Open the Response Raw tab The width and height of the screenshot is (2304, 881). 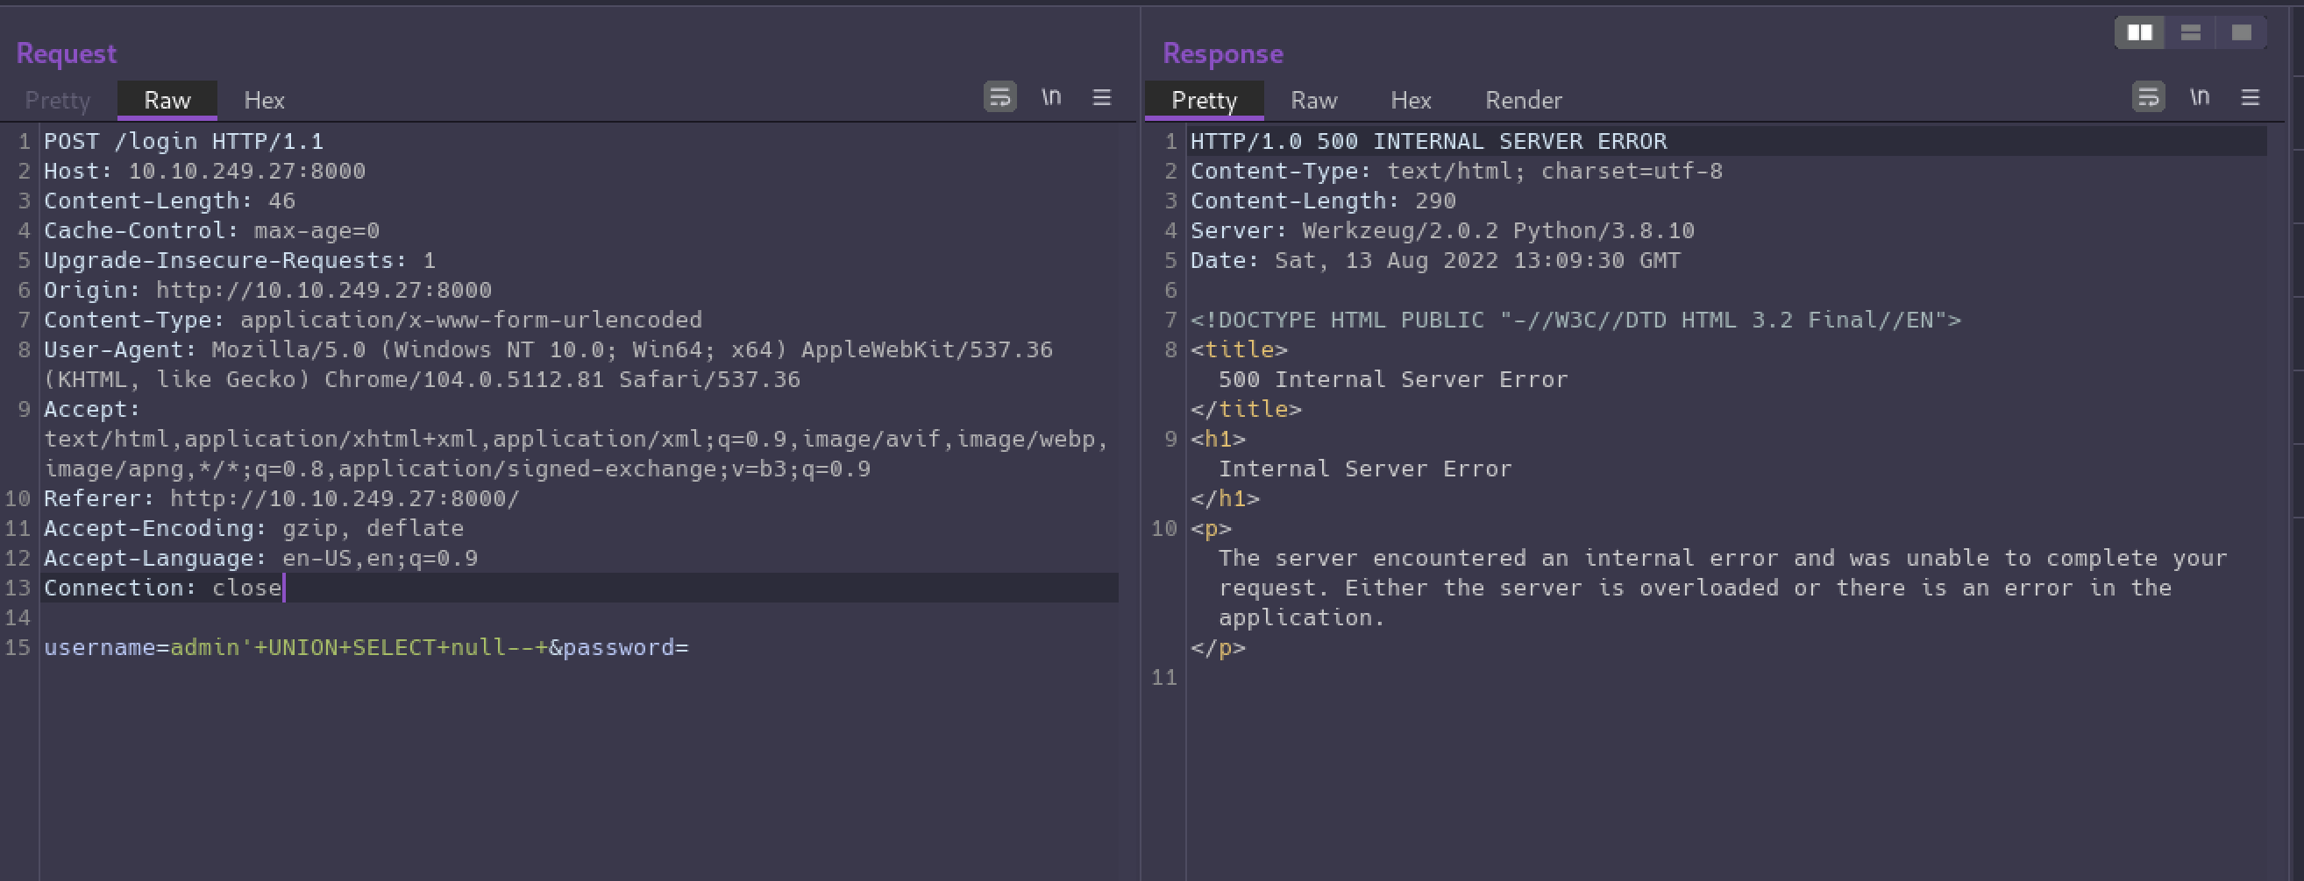point(1313,100)
